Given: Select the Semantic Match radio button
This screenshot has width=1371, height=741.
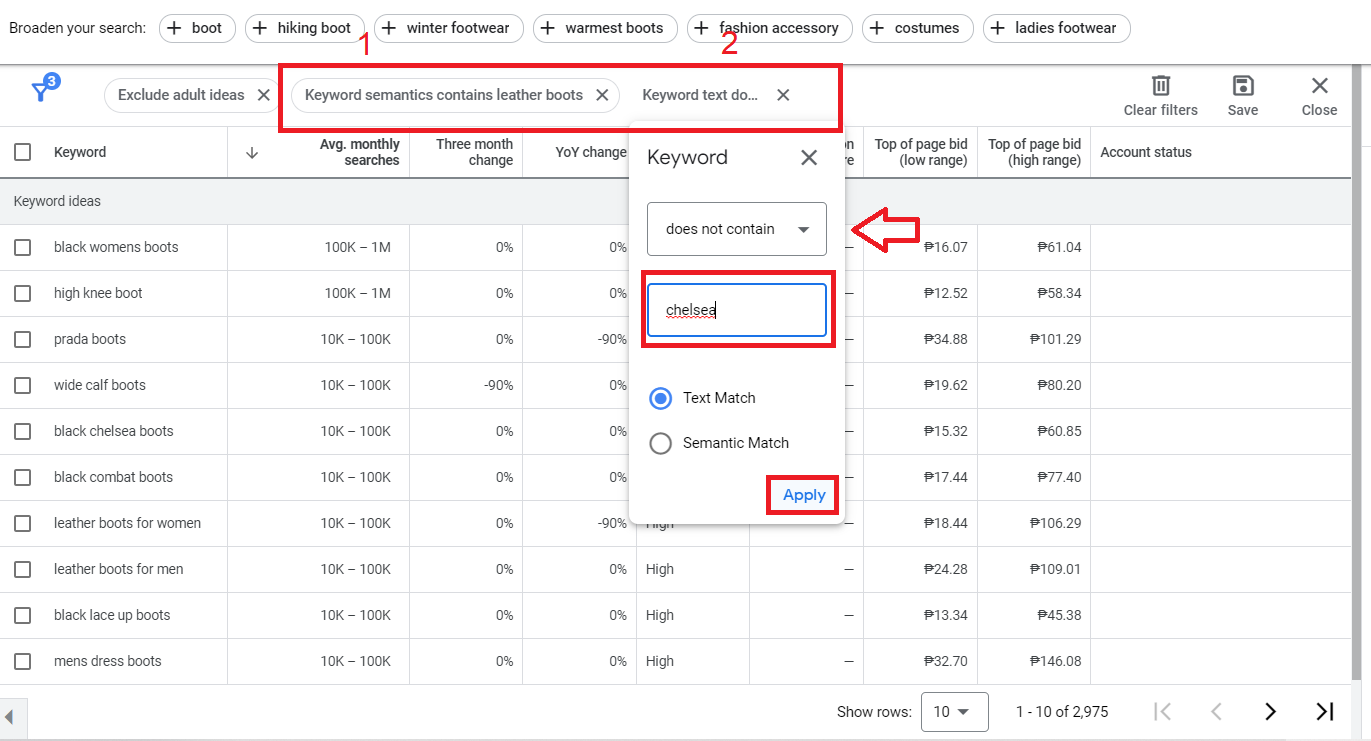Looking at the screenshot, I should [x=660, y=443].
